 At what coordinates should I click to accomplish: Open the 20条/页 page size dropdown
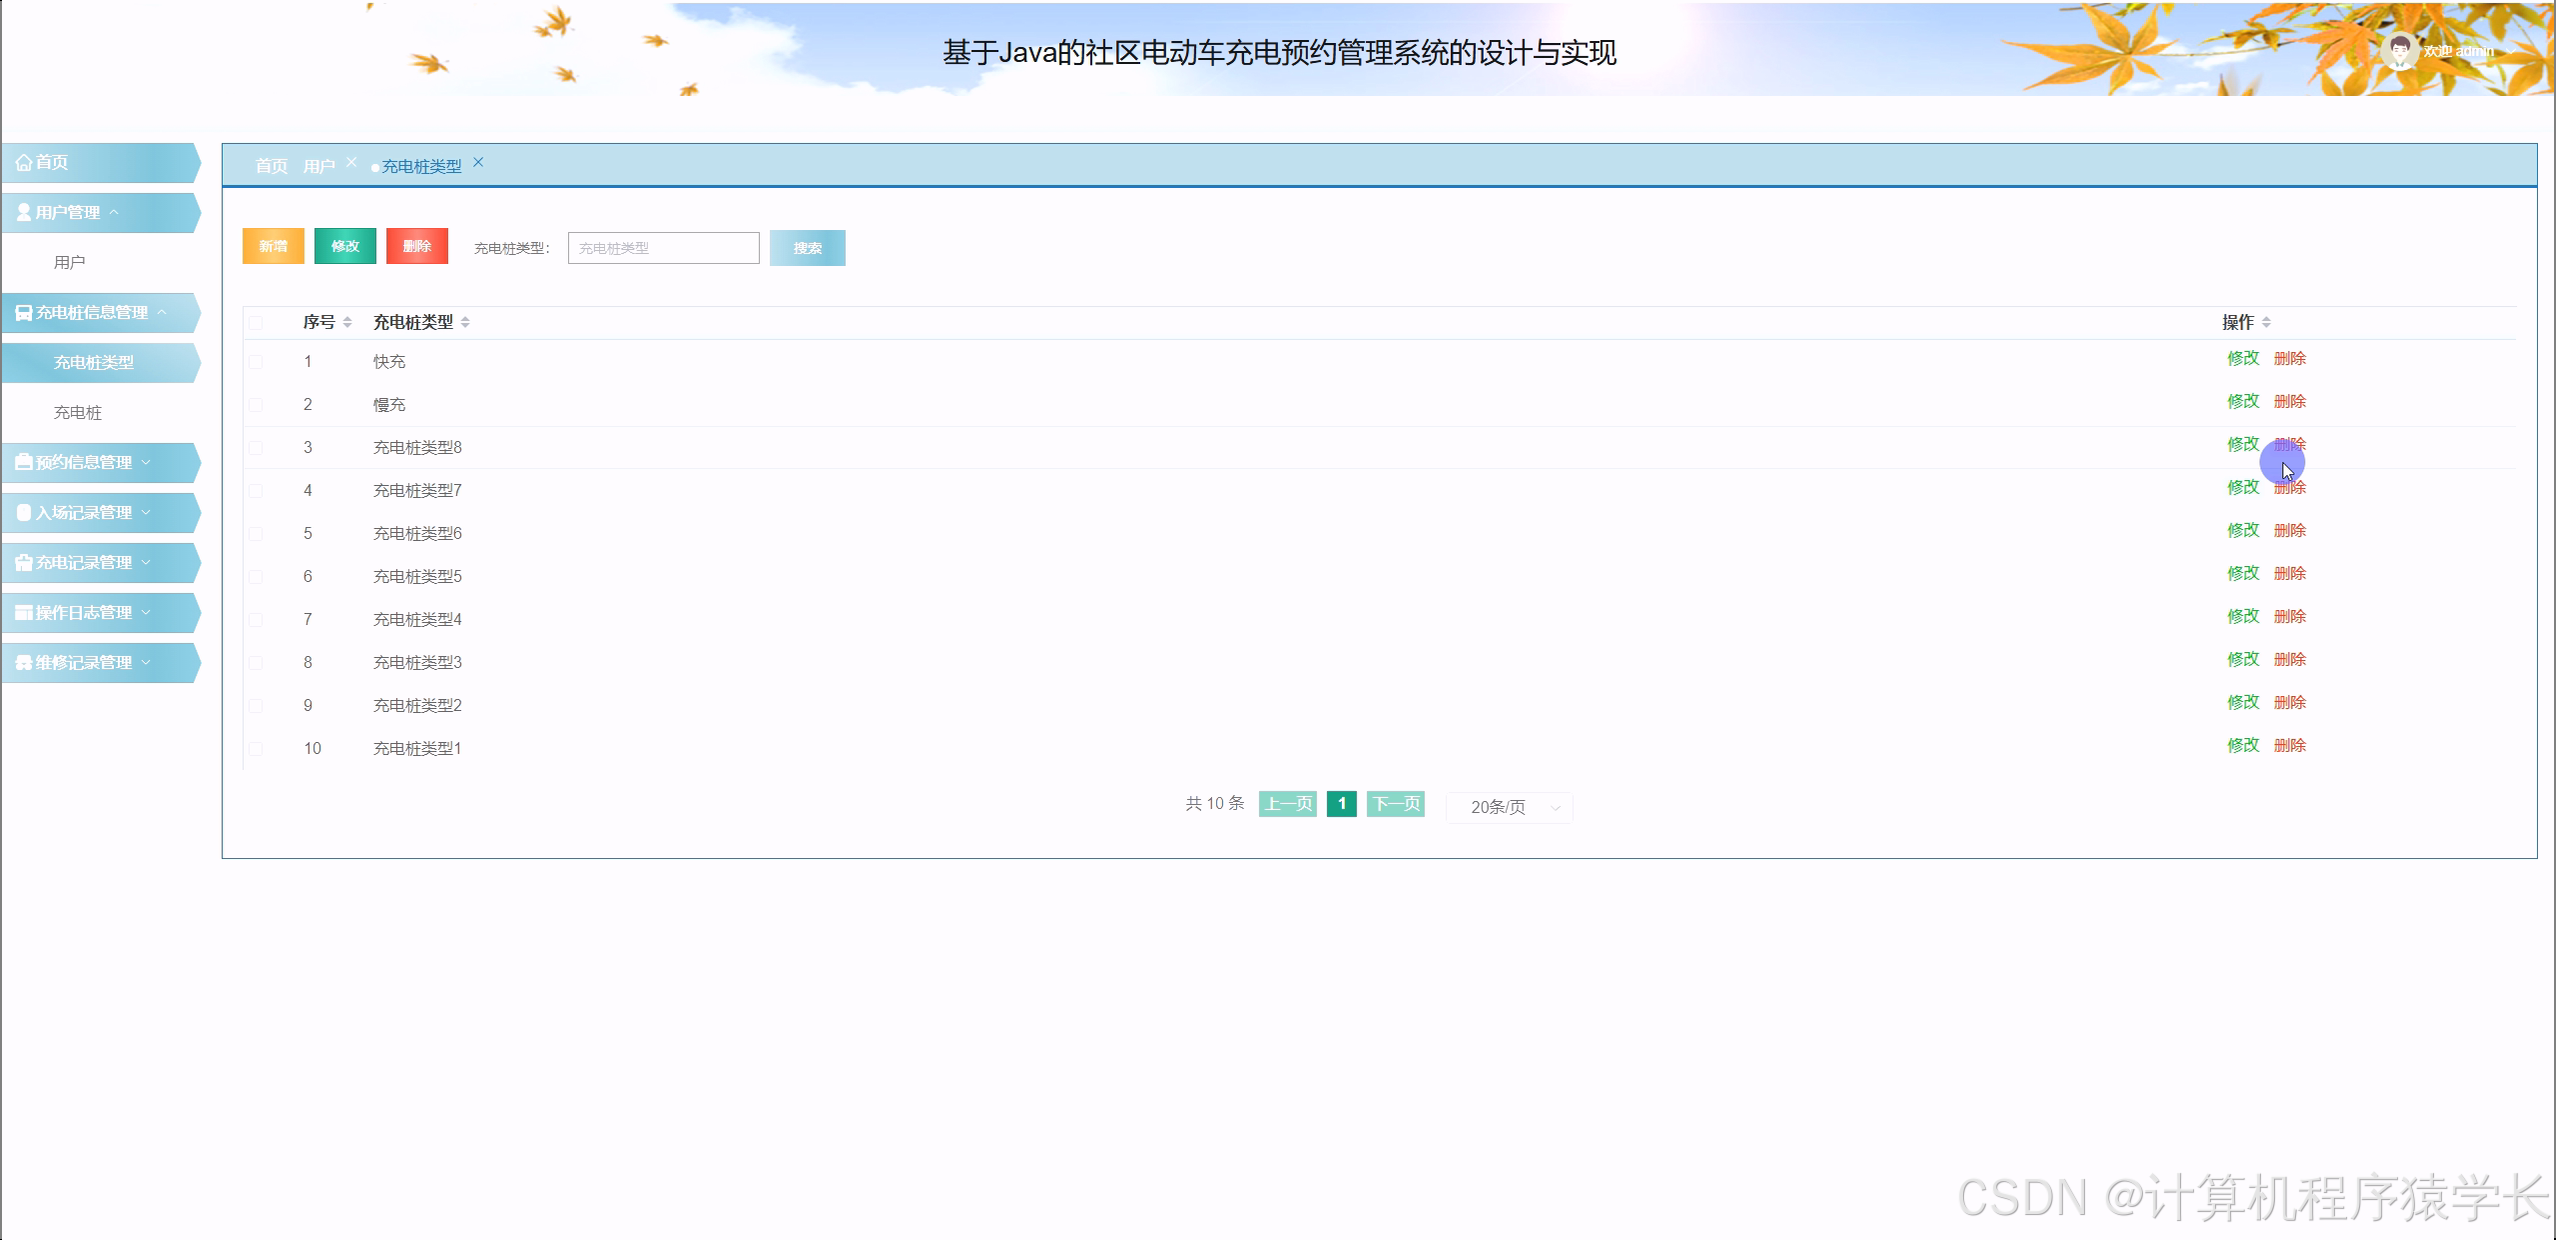tap(1509, 807)
